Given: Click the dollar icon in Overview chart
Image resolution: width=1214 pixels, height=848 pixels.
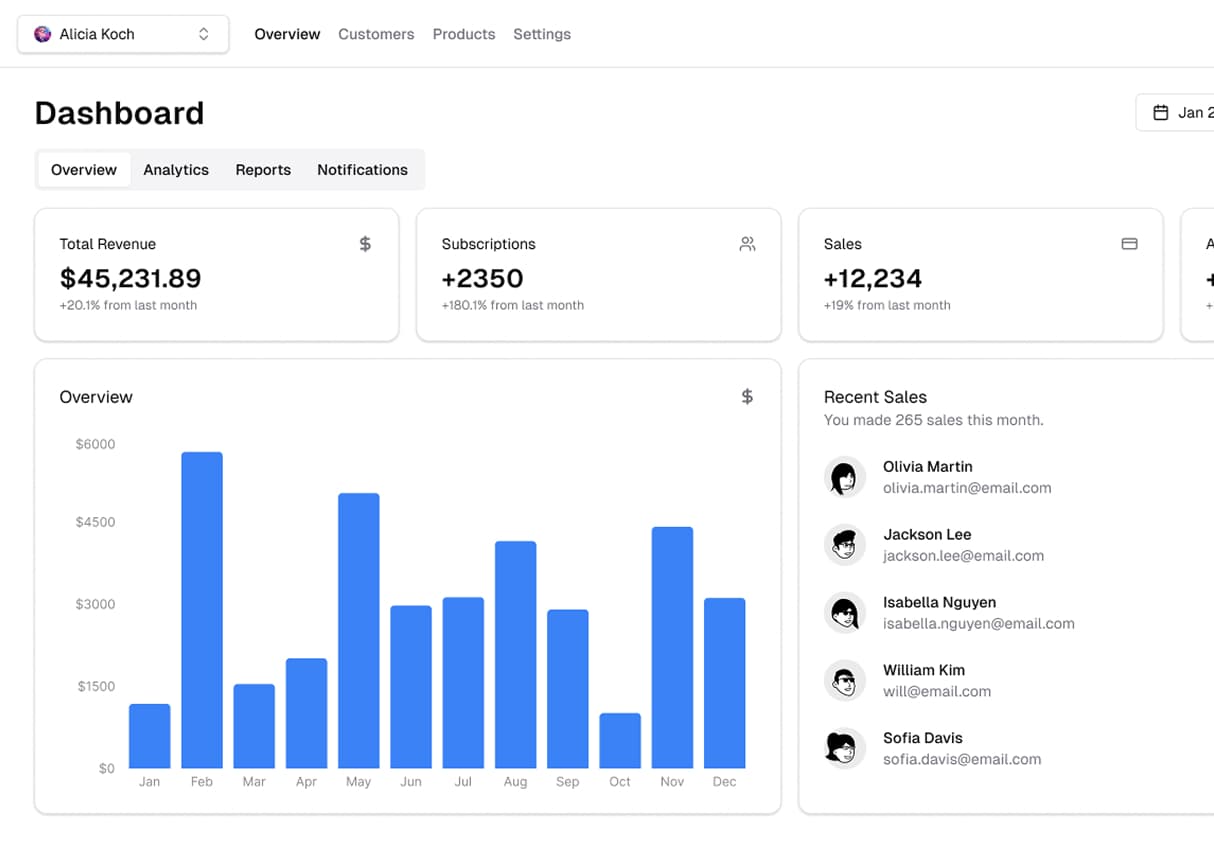Looking at the screenshot, I should coord(747,397).
